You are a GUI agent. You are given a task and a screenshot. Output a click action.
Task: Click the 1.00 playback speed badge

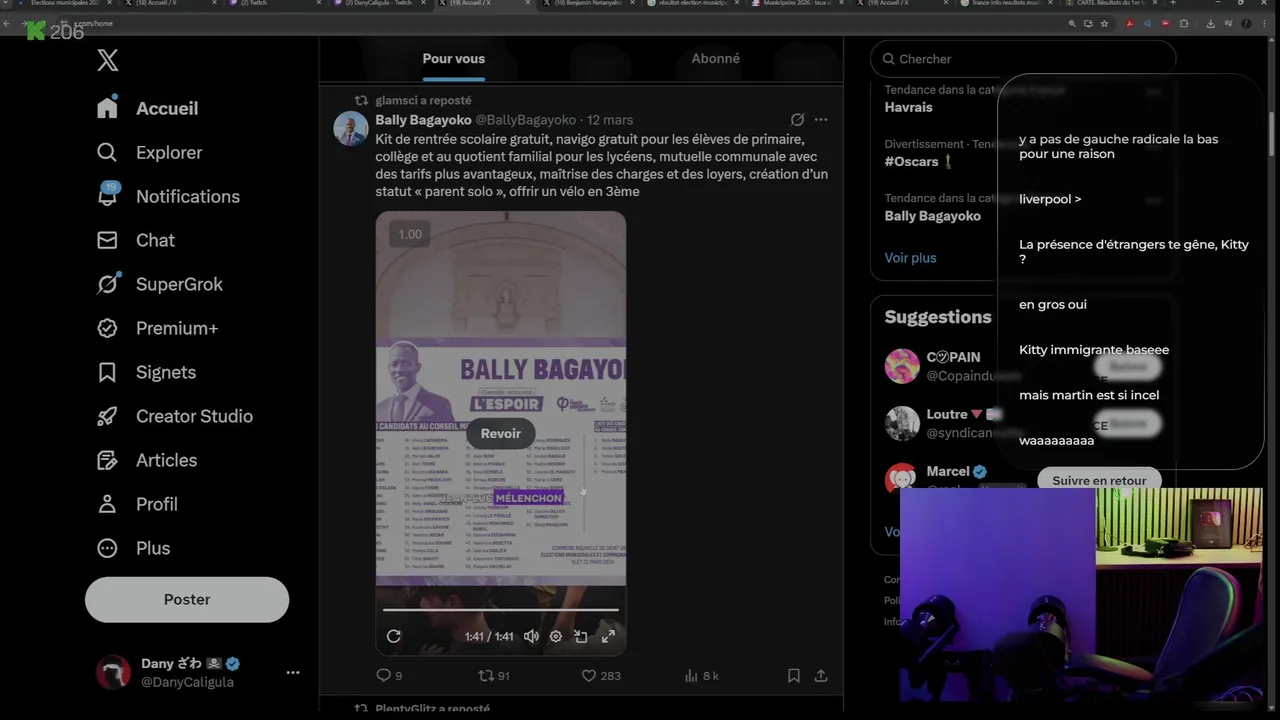click(x=410, y=234)
